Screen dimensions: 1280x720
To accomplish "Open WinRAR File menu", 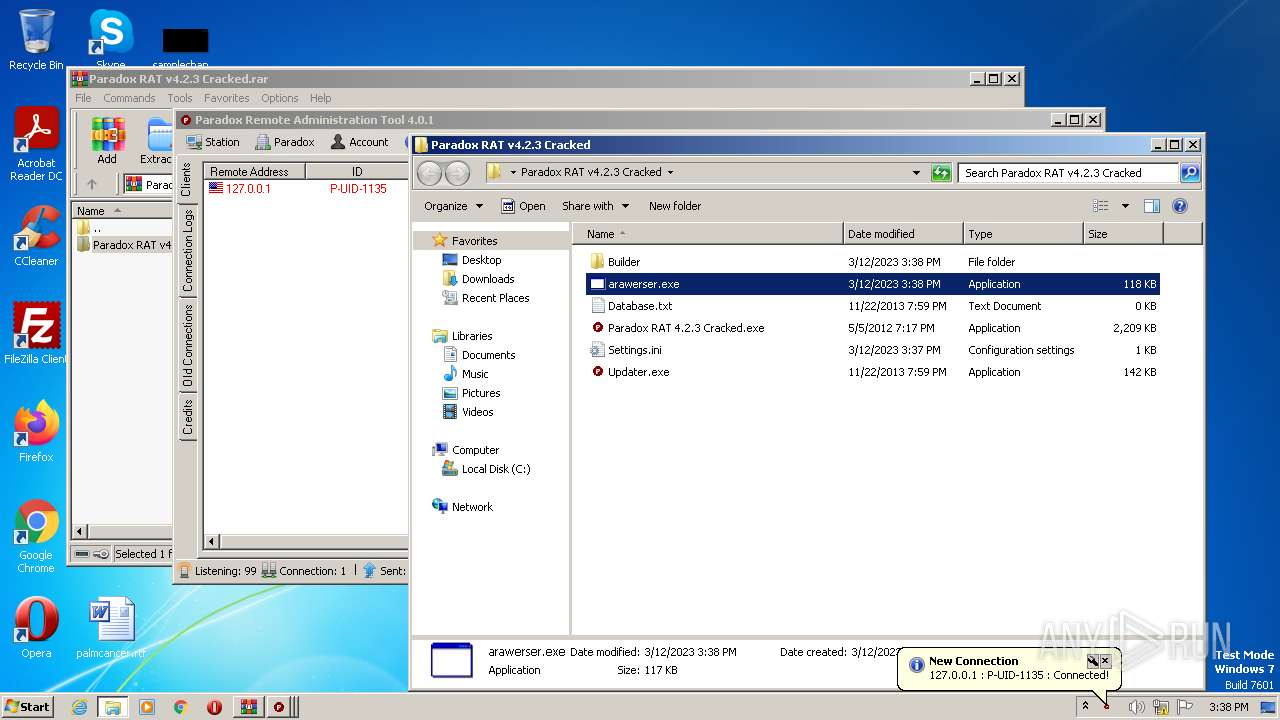I will [83, 98].
